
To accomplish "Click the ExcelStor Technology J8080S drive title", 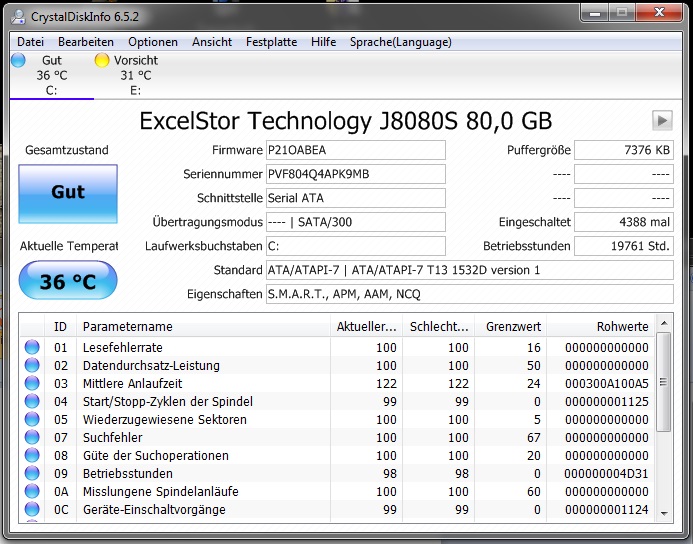I will pyautogui.click(x=346, y=121).
